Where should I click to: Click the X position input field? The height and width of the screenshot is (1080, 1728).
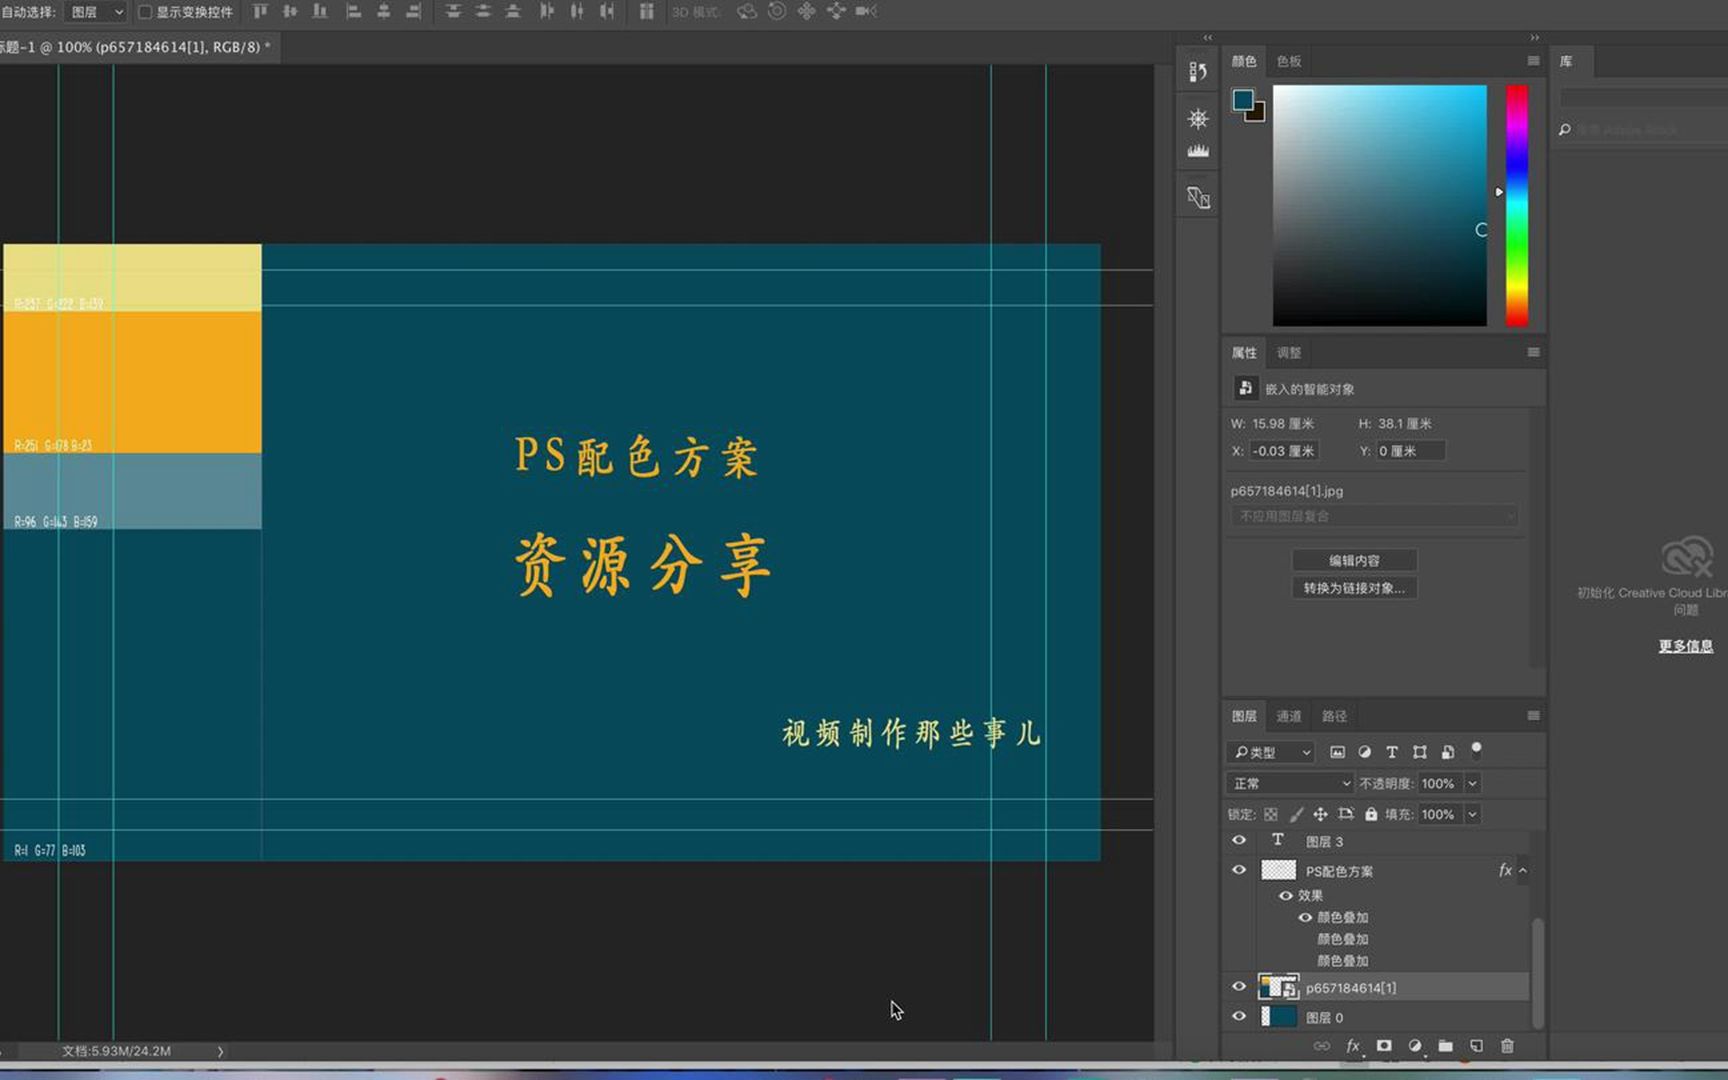(1284, 451)
